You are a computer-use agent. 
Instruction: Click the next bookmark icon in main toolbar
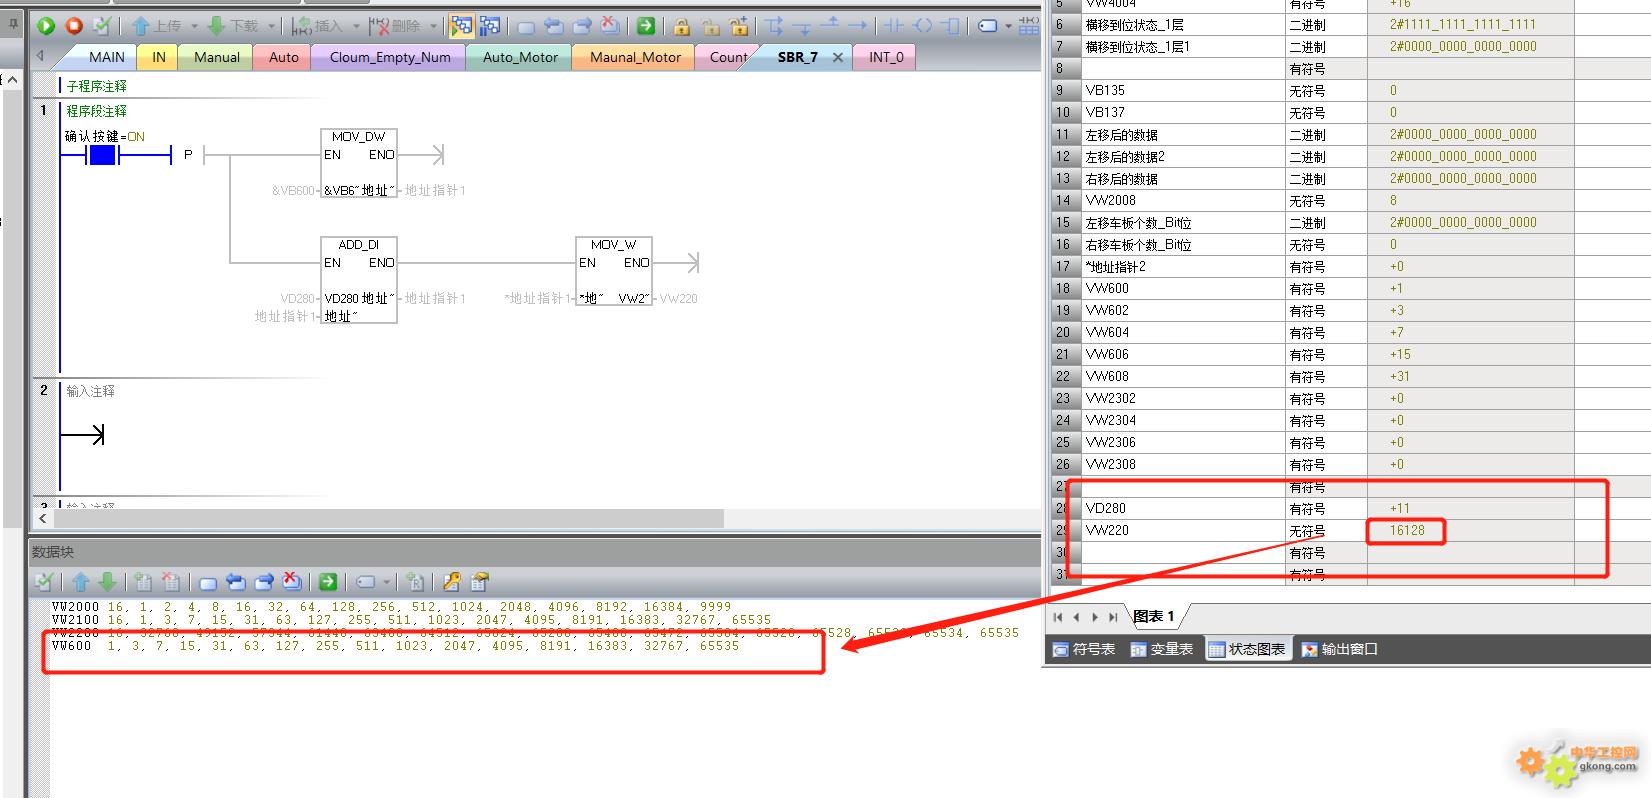582,26
